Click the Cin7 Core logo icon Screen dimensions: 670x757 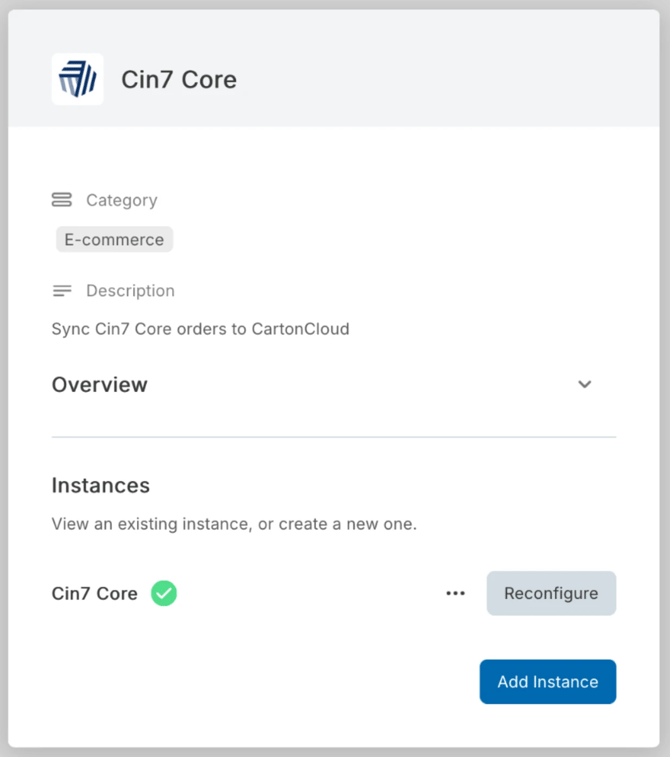pos(77,79)
